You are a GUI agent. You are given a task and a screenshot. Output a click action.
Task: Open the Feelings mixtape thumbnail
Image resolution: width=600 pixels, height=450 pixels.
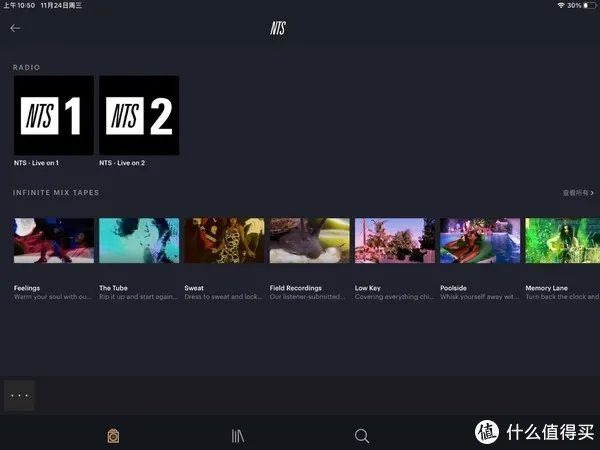click(x=54, y=240)
